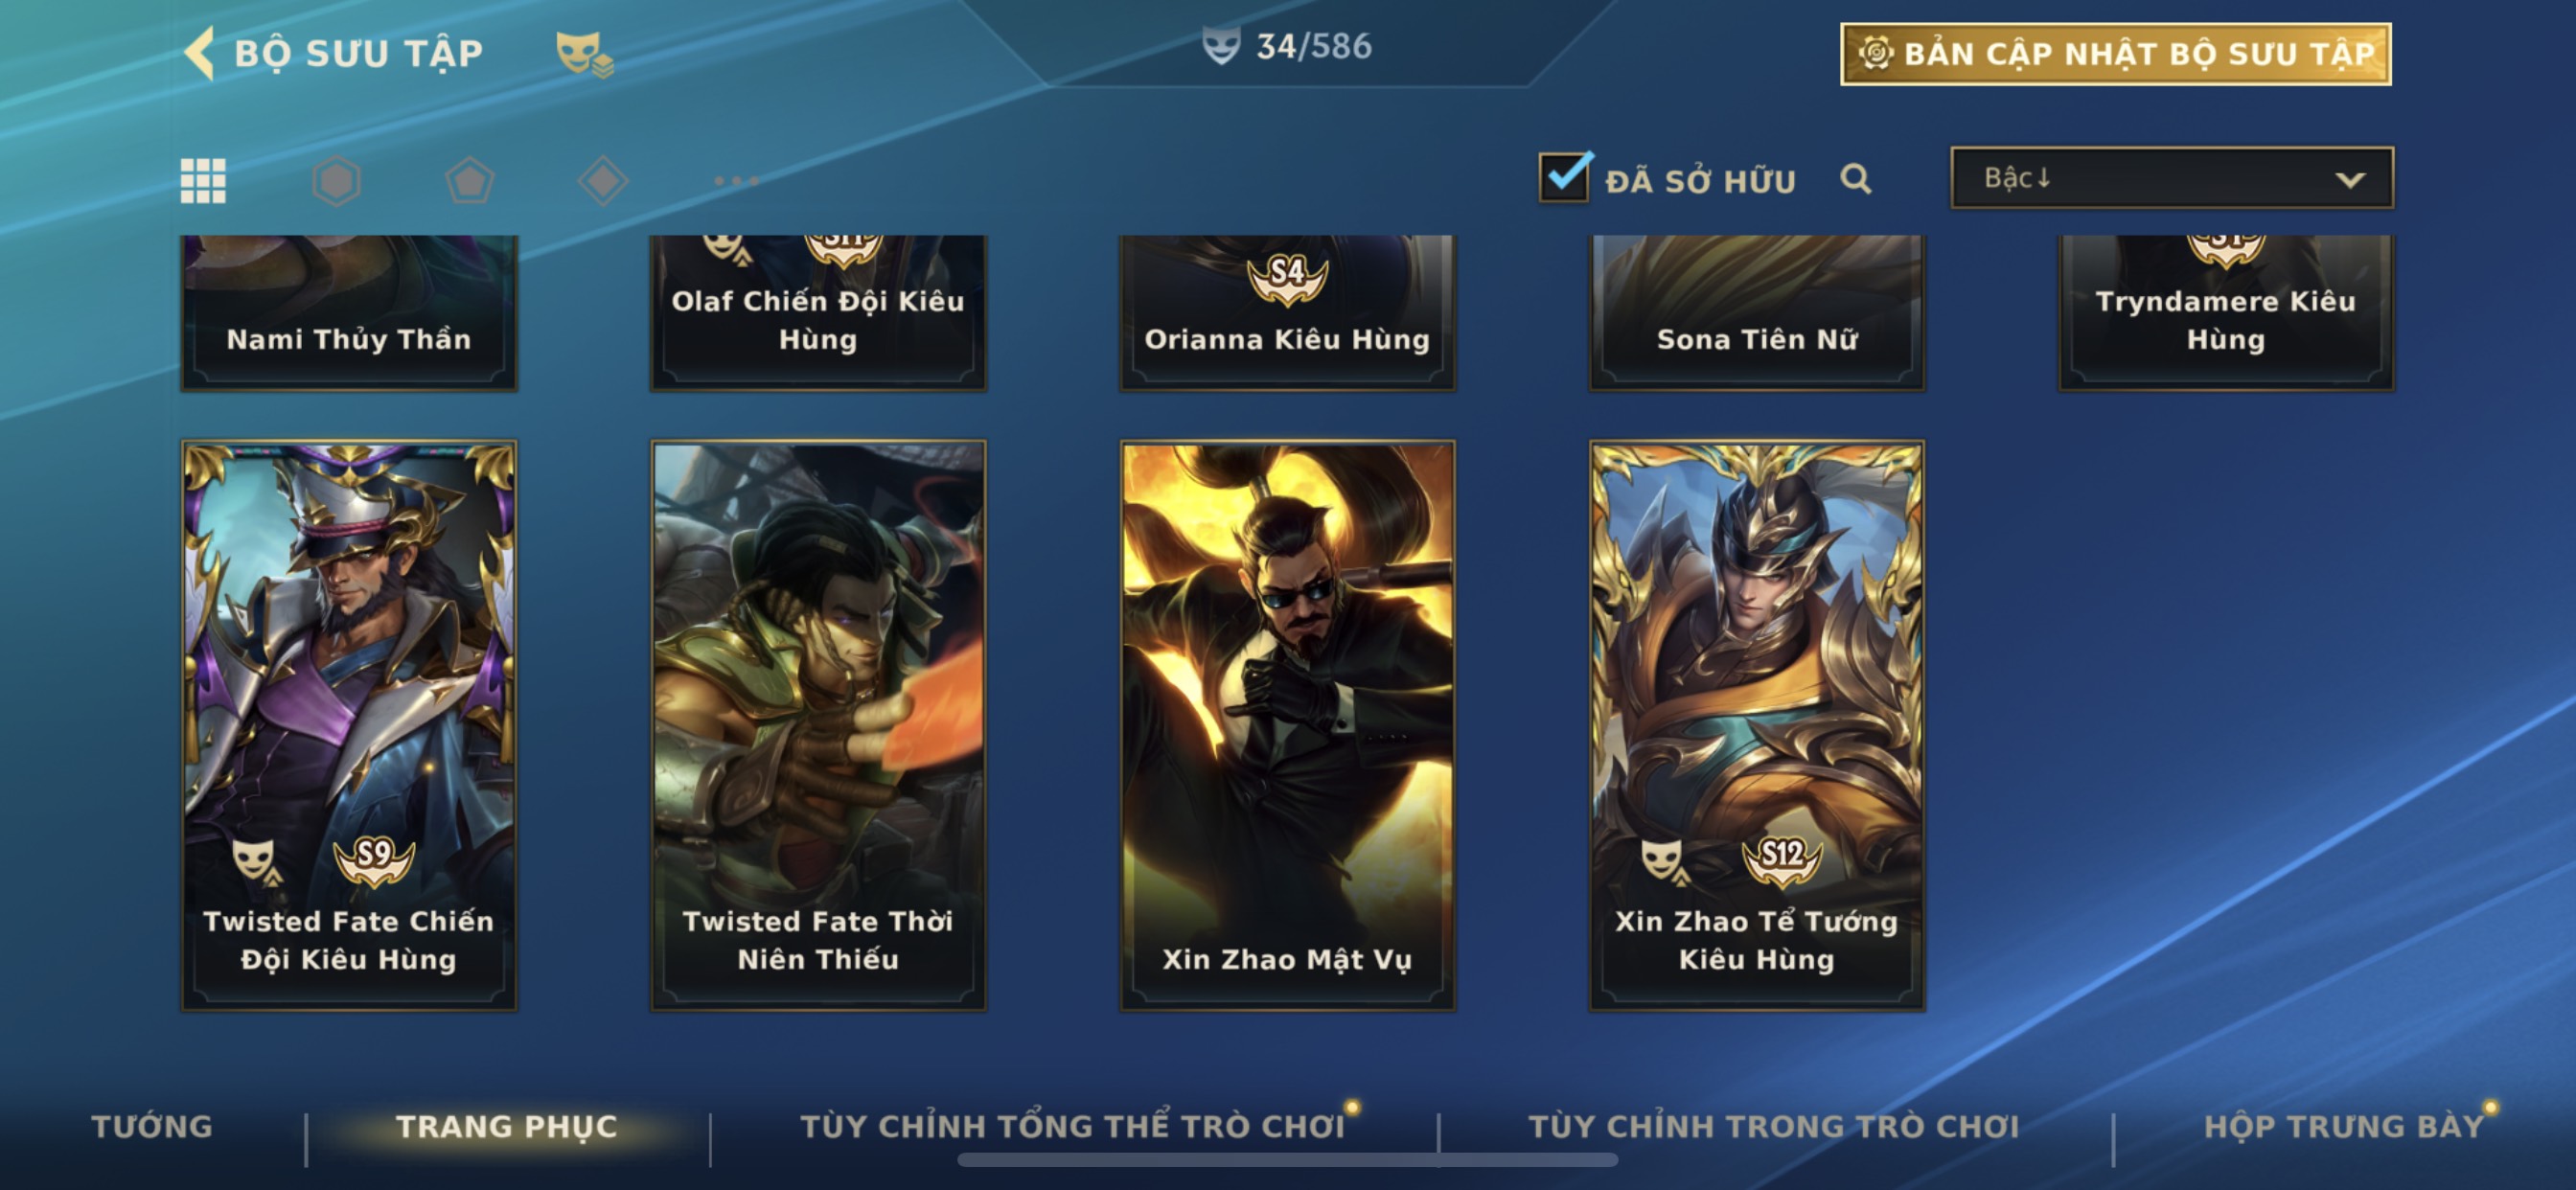2576x1190 pixels.
Task: Expand the Bậc sort dropdown
Action: point(2172,178)
